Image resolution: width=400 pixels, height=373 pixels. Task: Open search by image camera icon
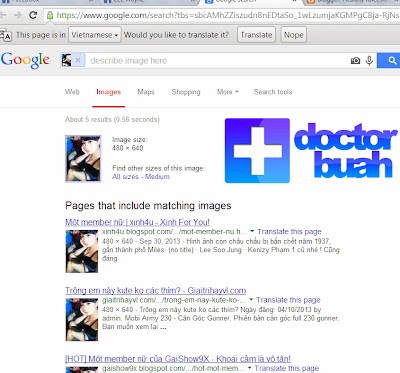point(355,61)
